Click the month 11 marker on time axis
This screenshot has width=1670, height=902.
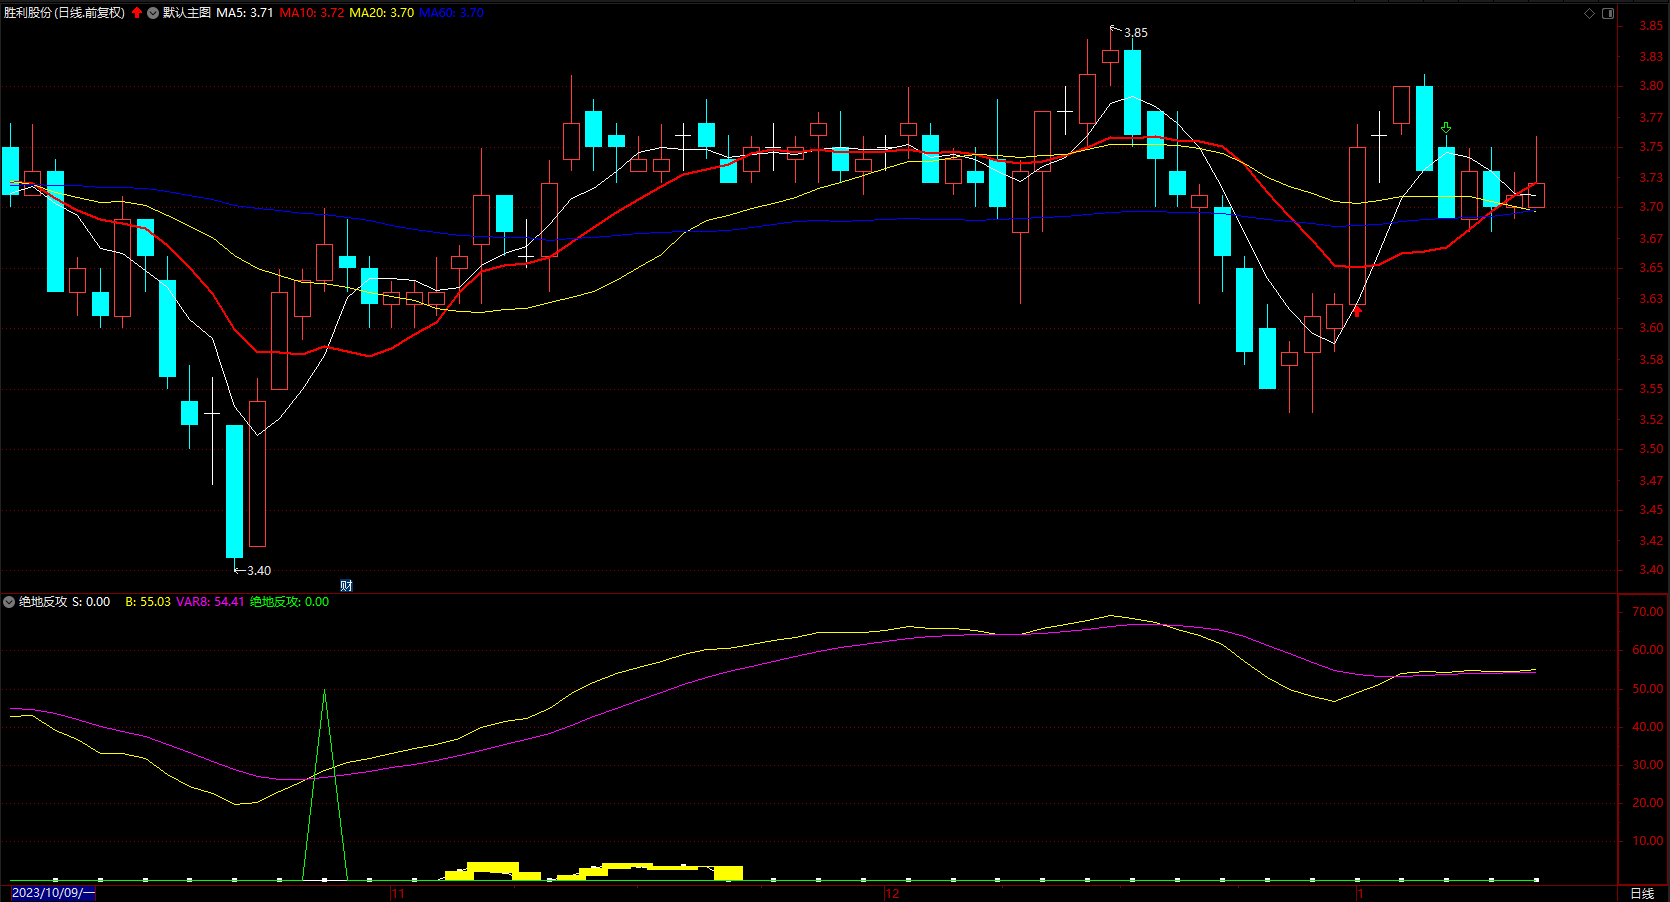pos(398,893)
